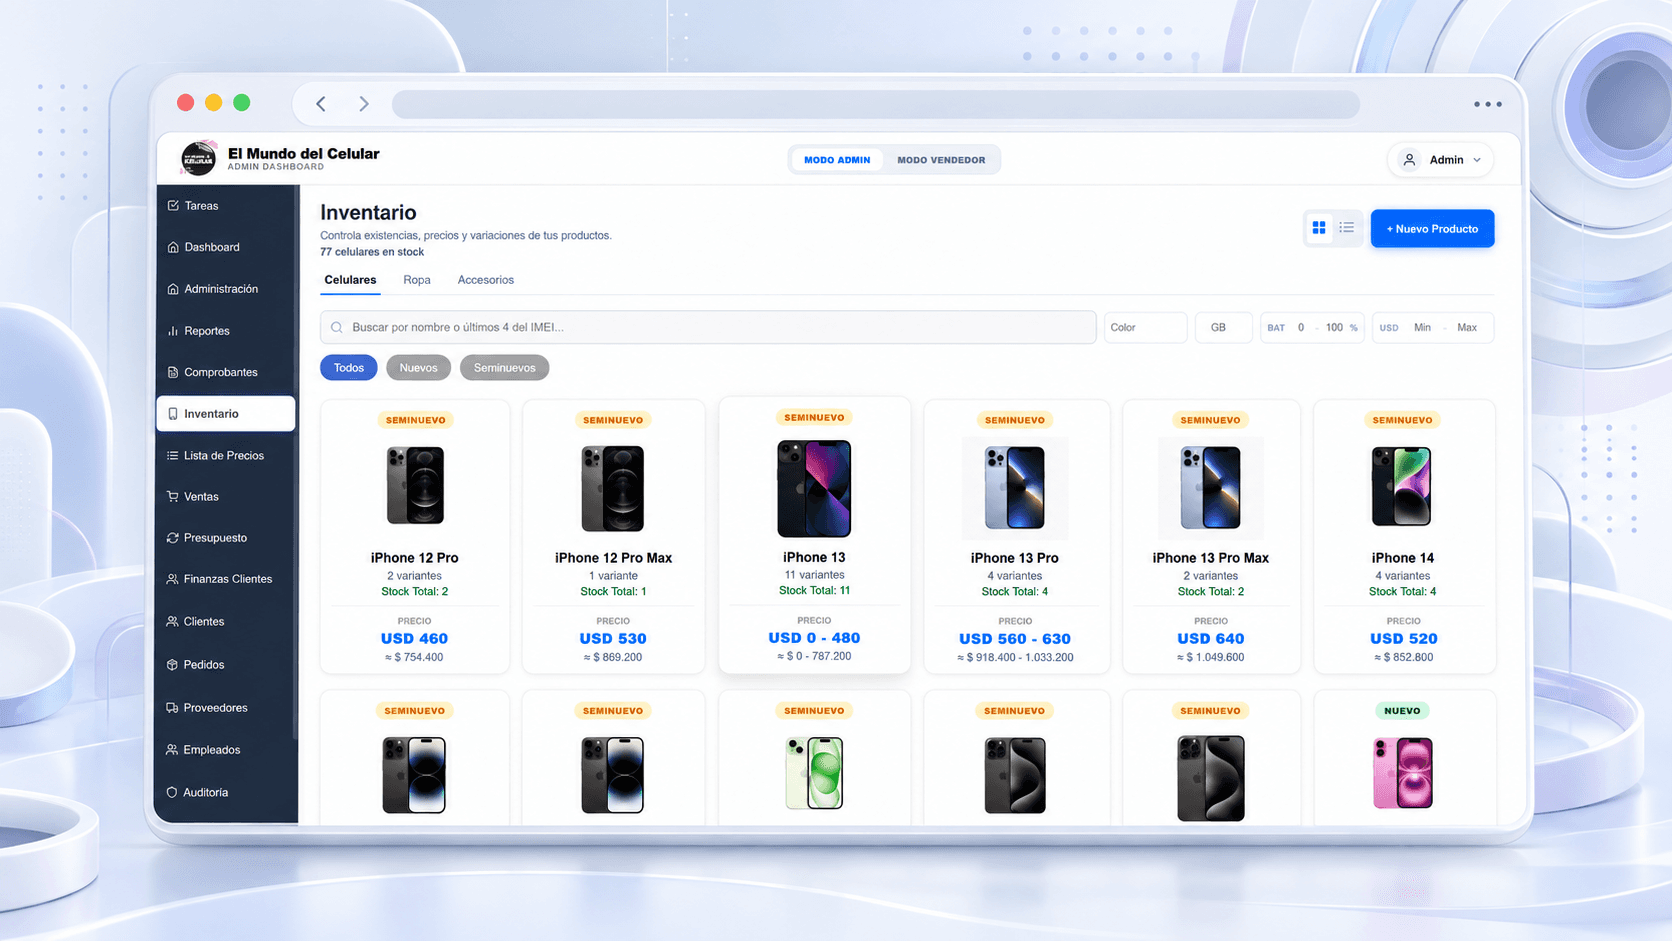Open Proveedores truck icon in sidebar
The image size is (1672, 941).
(173, 707)
